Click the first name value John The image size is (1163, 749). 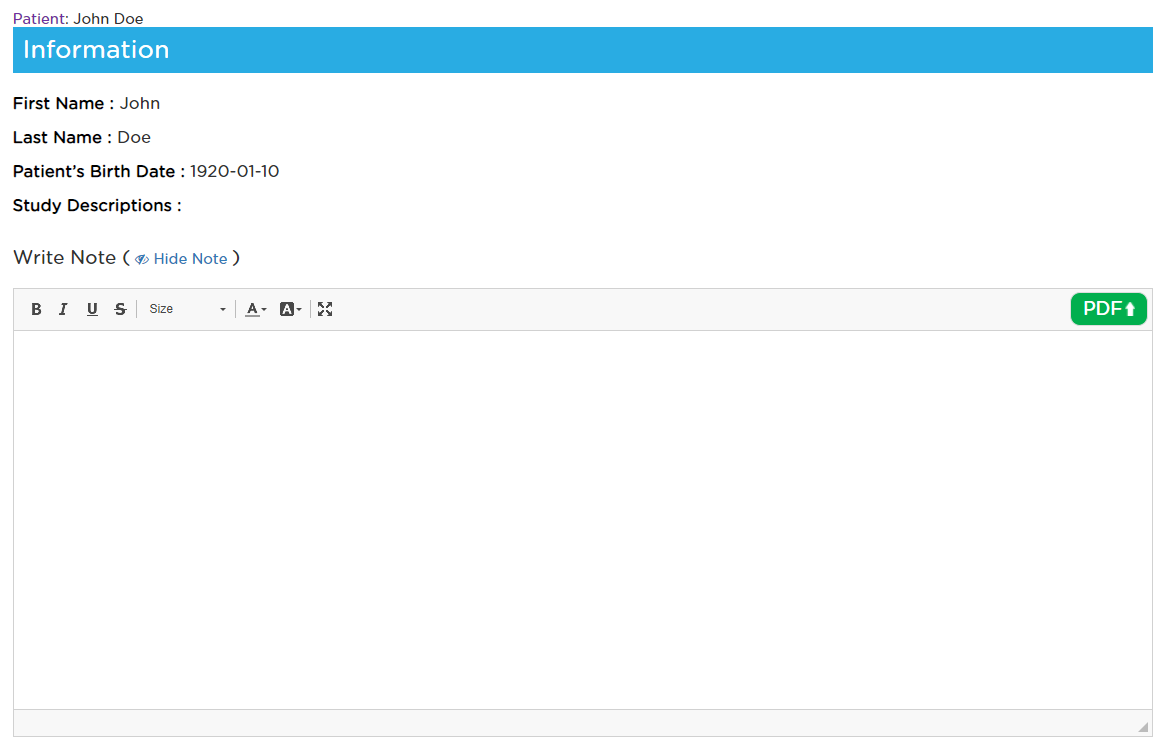[139, 103]
